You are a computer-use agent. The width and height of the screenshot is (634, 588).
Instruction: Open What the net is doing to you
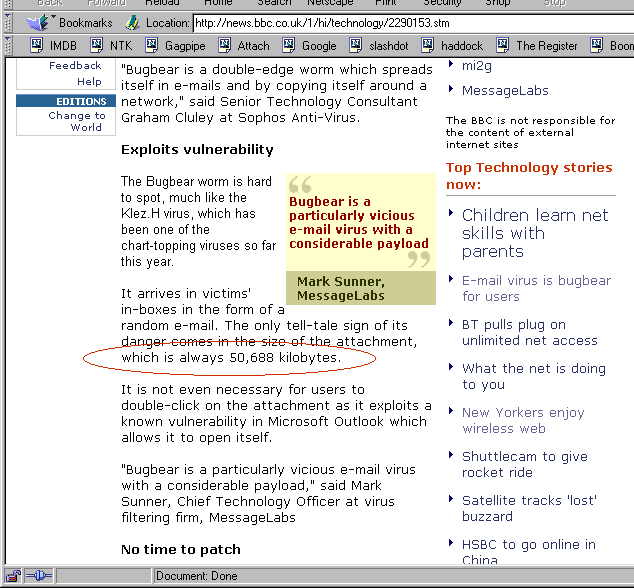534,376
